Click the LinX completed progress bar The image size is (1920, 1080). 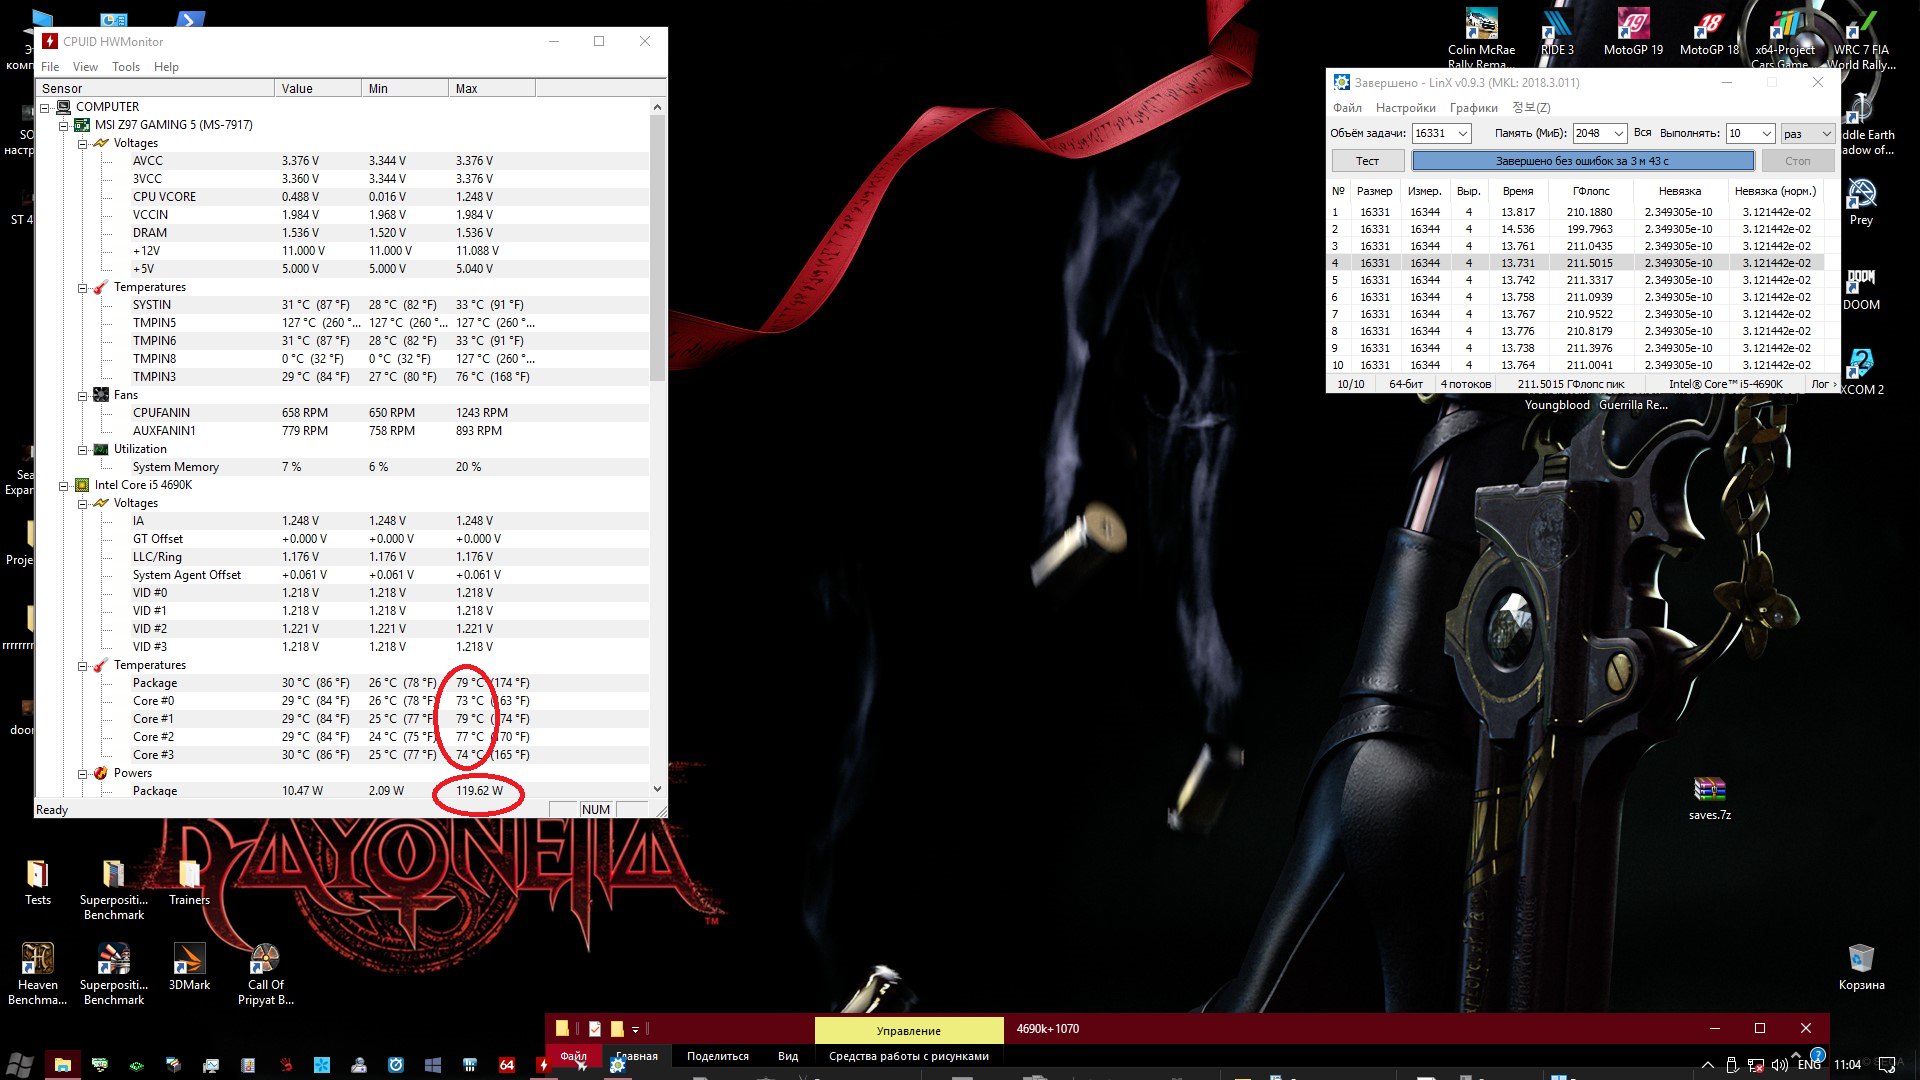(1582, 161)
